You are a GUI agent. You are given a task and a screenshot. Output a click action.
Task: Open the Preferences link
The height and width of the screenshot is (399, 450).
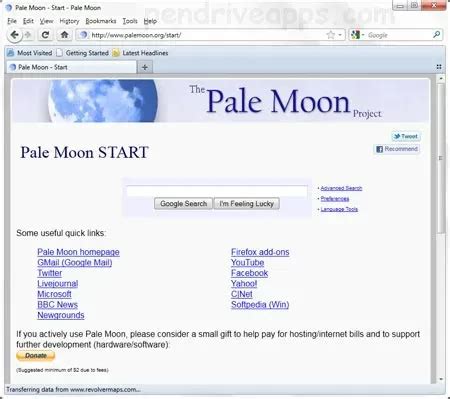click(335, 199)
